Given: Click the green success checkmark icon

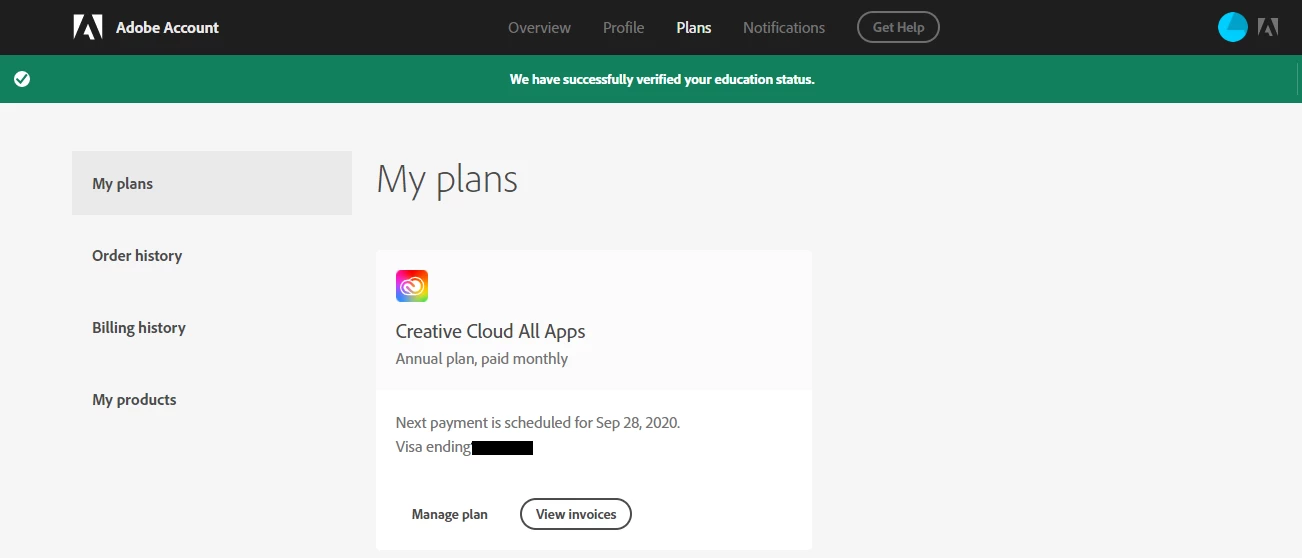Looking at the screenshot, I should (x=22, y=79).
